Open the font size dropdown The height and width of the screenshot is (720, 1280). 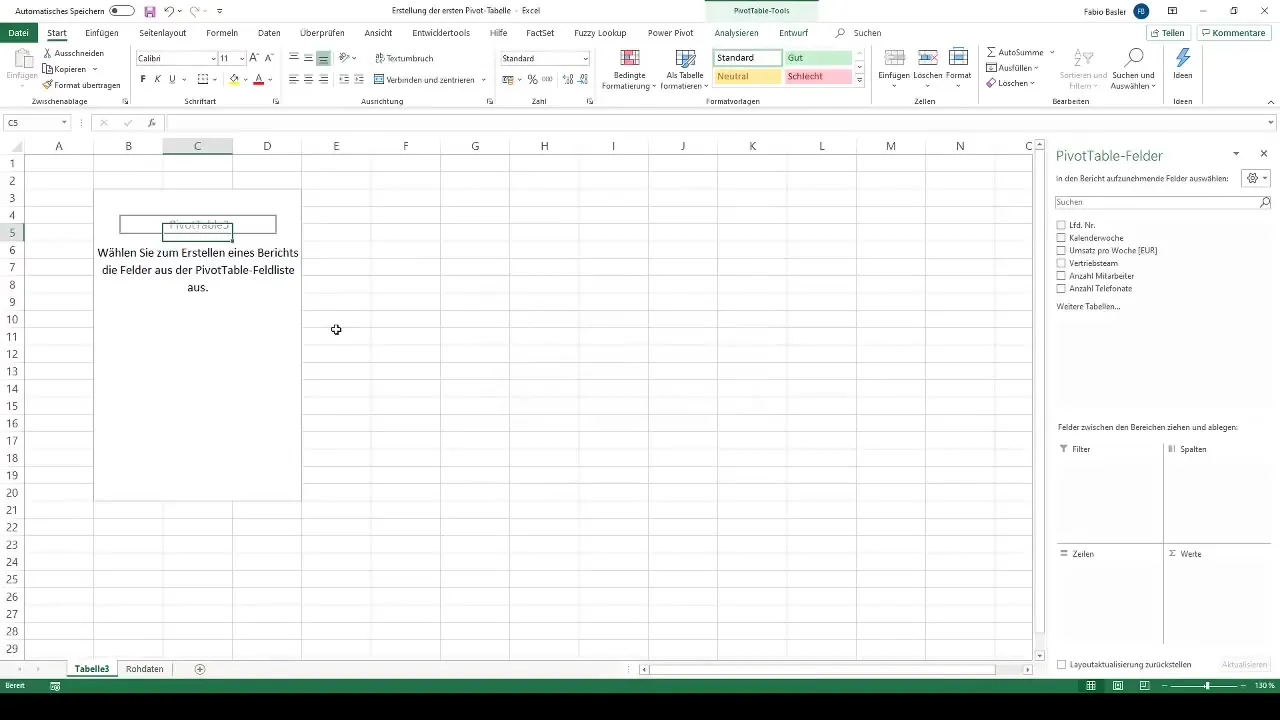(242, 59)
